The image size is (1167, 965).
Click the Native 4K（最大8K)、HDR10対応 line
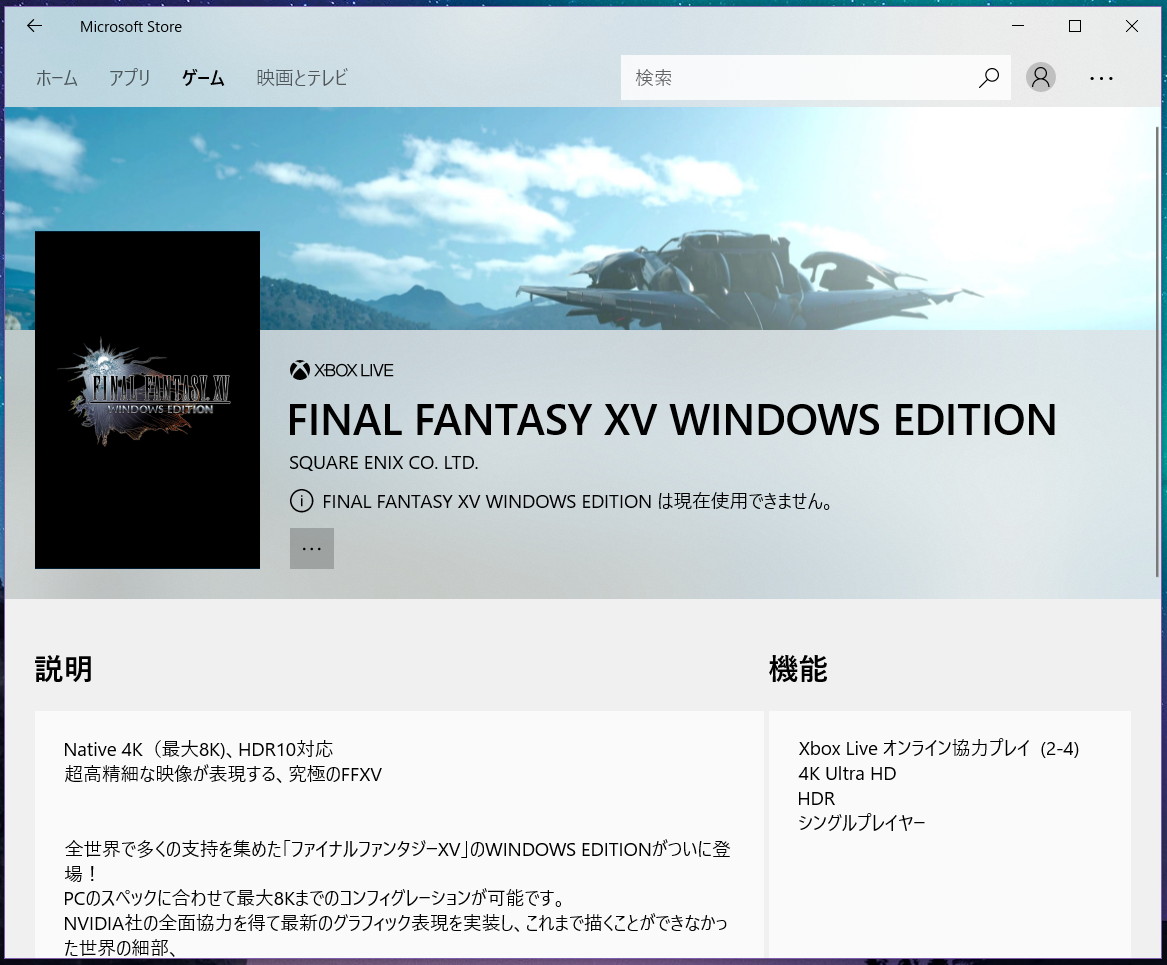click(198, 749)
